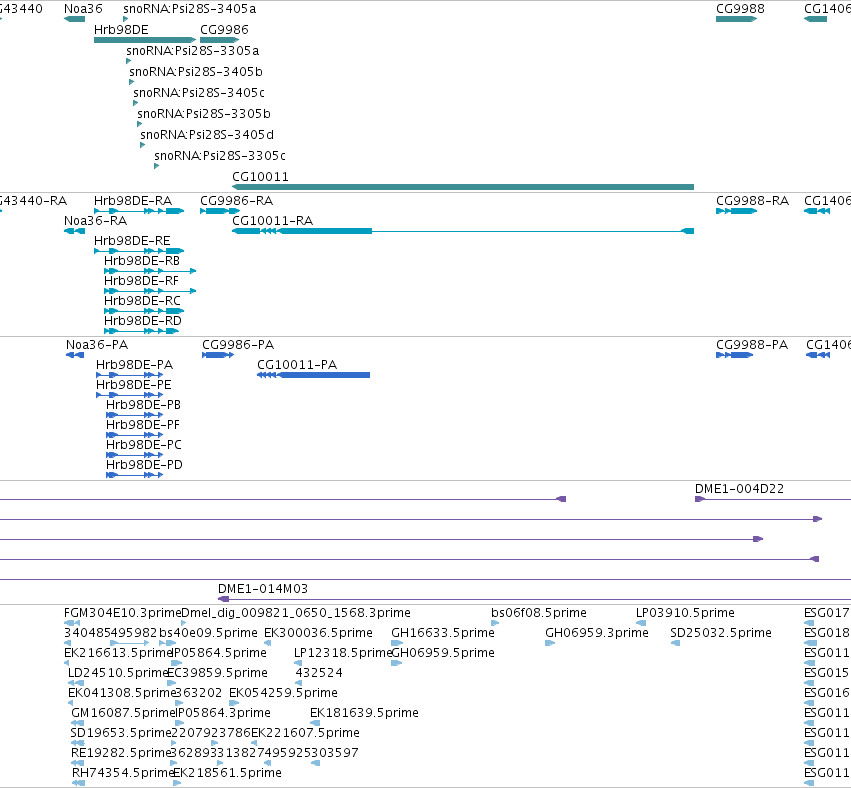Viewport: 851px width, 788px height.
Task: Select EST Dmel_dig_009821_0650_1568.3prime
Action: pyautogui.click(x=296, y=613)
